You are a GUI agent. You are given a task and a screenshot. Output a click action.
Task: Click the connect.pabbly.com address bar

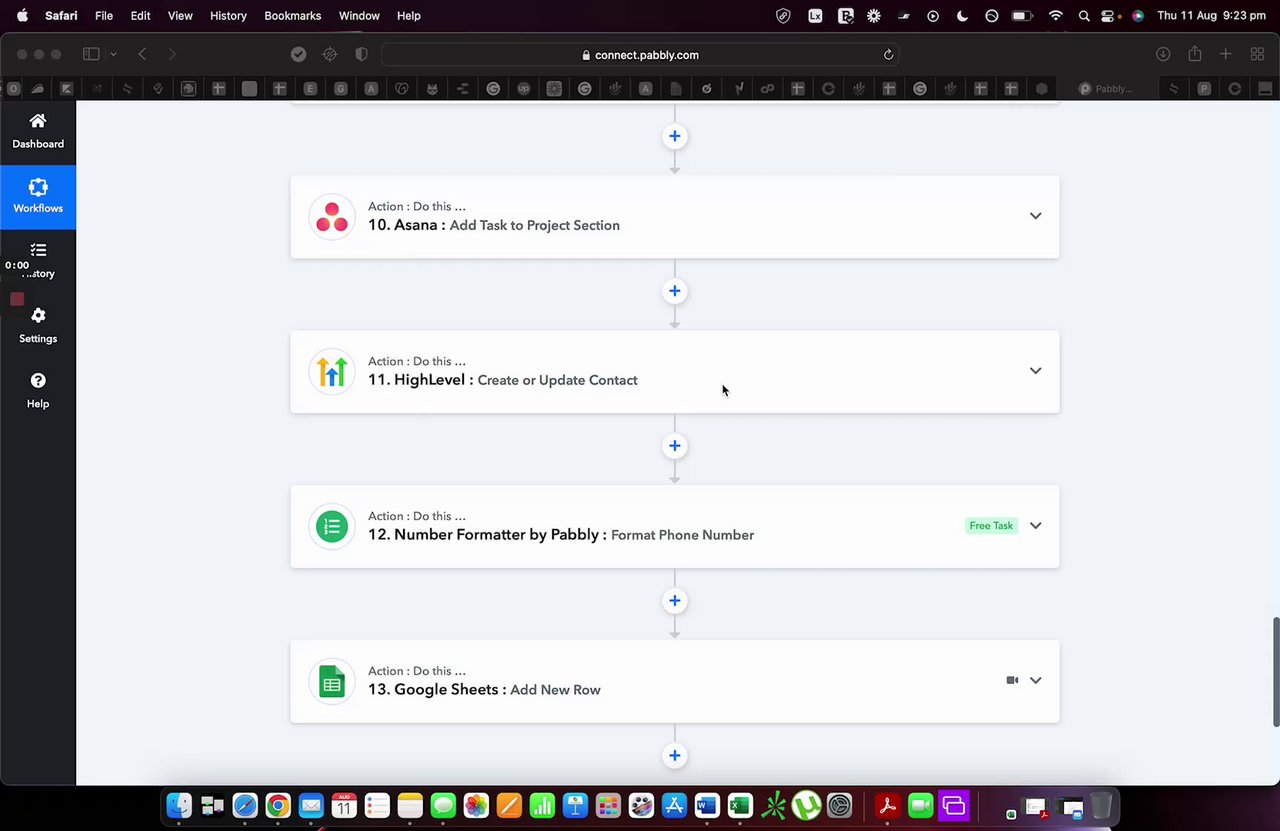pos(640,55)
